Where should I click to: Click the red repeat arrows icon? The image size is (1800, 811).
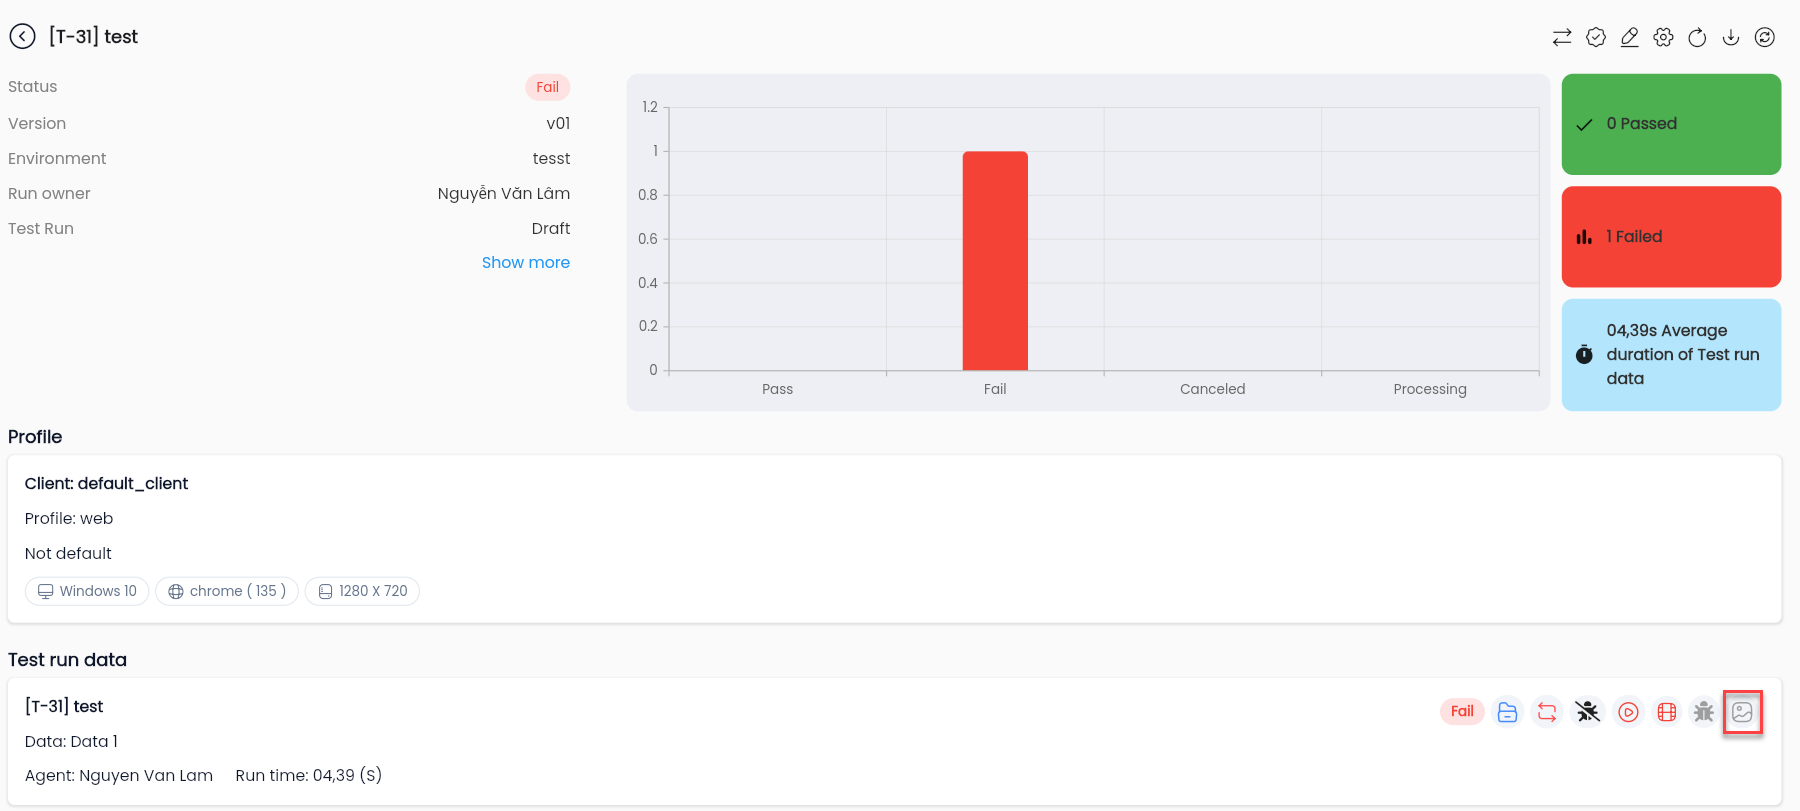pos(1547,712)
